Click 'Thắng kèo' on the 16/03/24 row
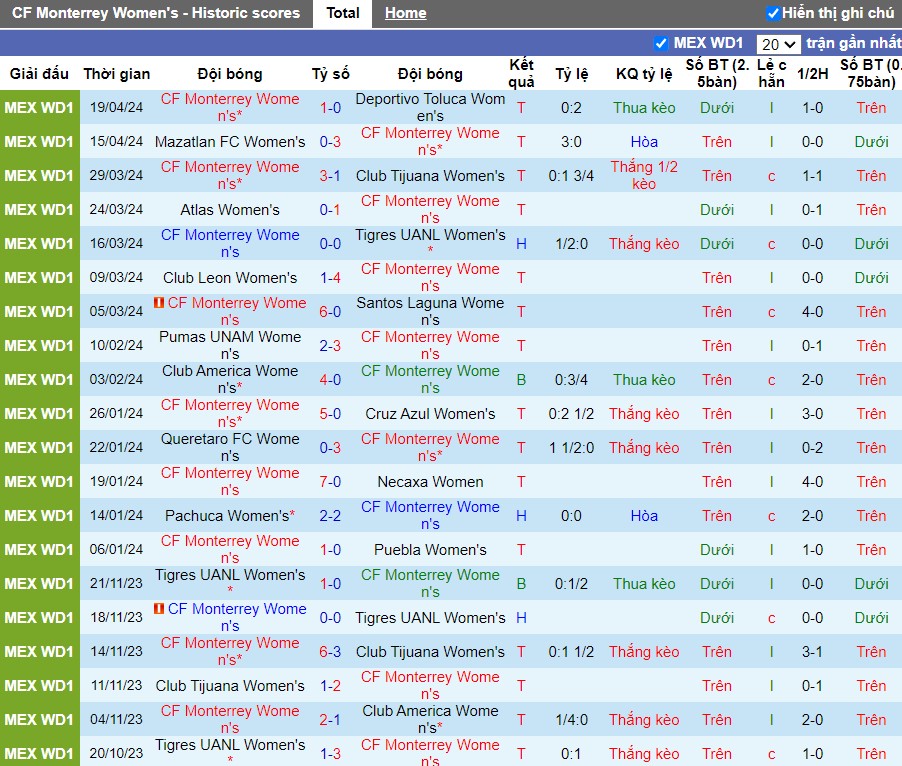 click(644, 243)
